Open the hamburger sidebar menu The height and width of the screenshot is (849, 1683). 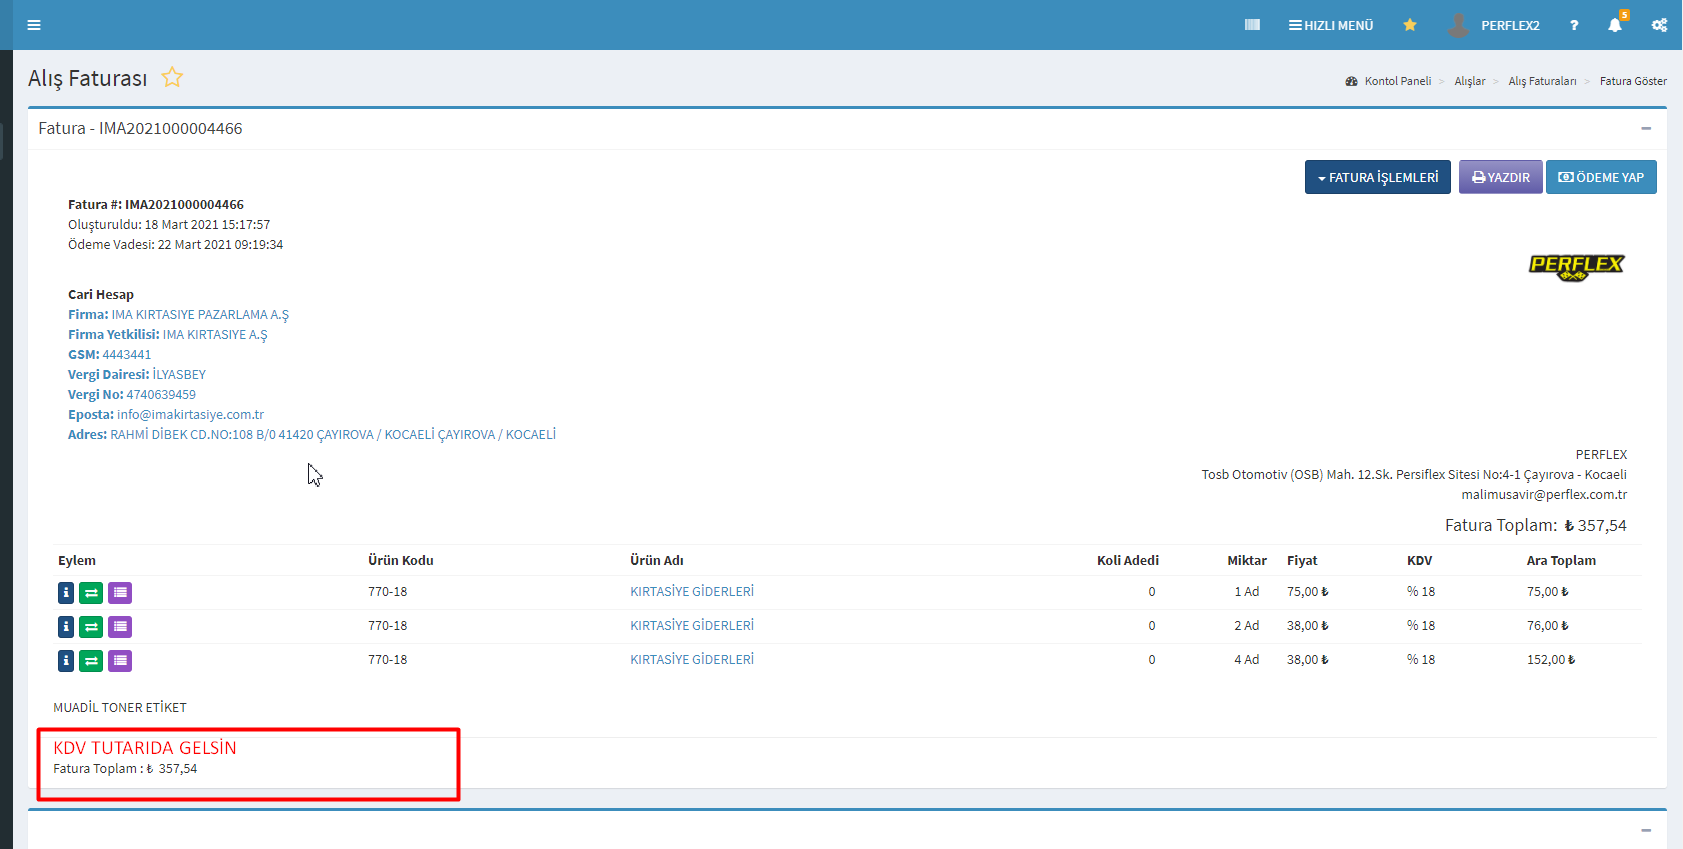[34, 25]
